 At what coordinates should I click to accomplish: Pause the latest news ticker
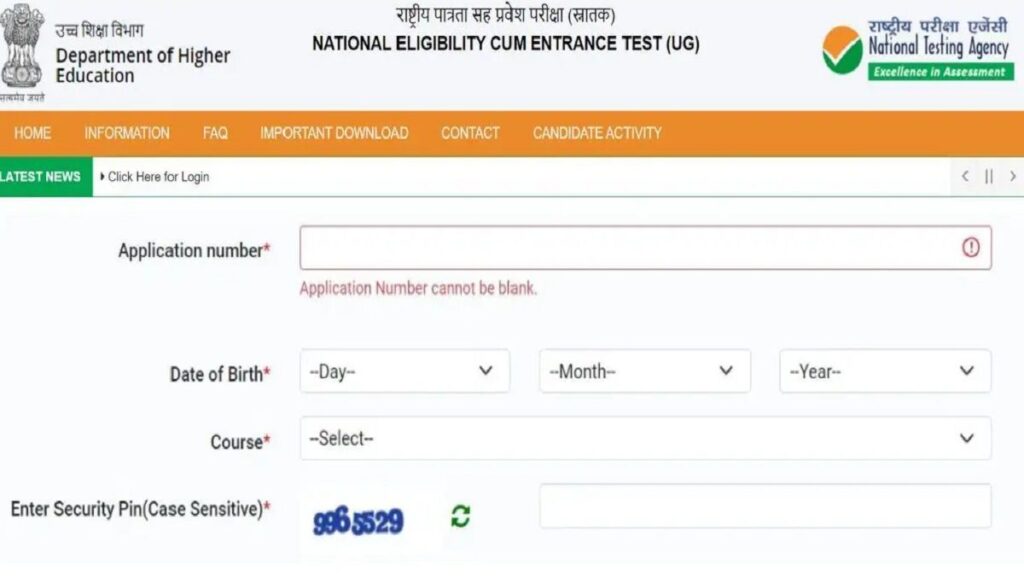[989, 176]
